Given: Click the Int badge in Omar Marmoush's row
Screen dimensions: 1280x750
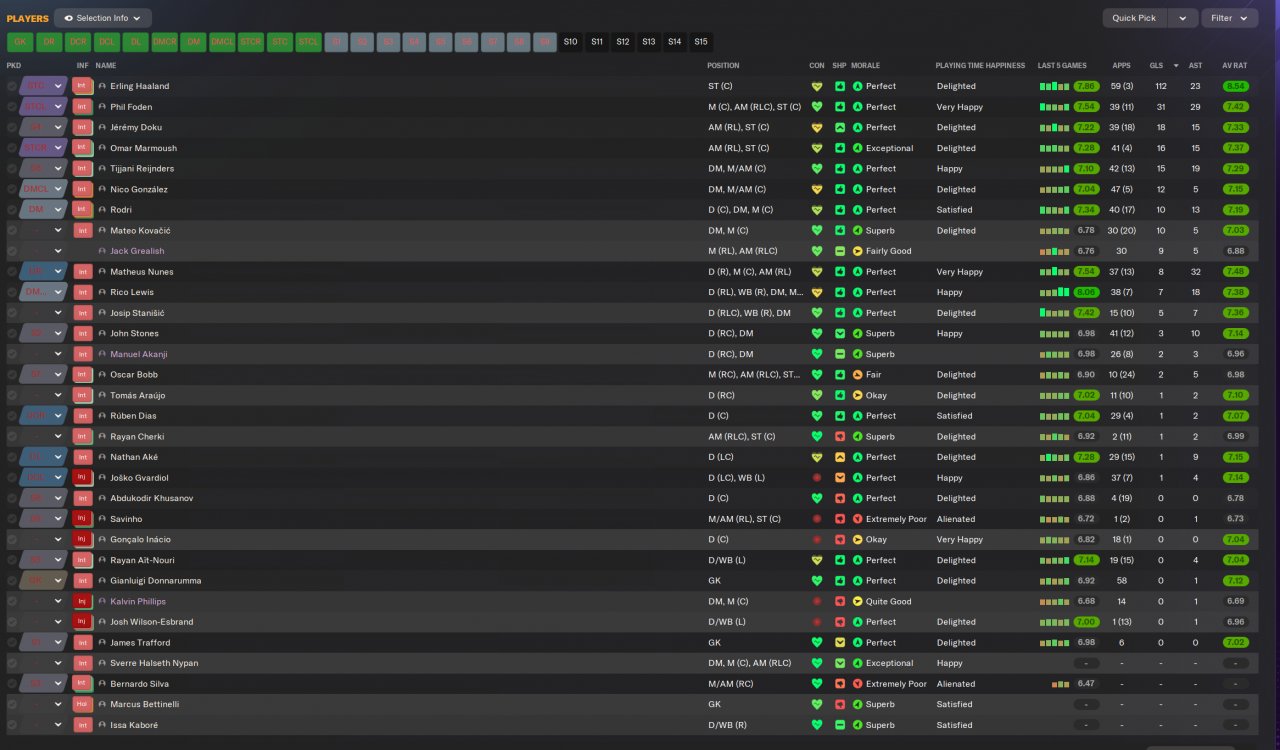Looking at the screenshot, I should tap(83, 148).
